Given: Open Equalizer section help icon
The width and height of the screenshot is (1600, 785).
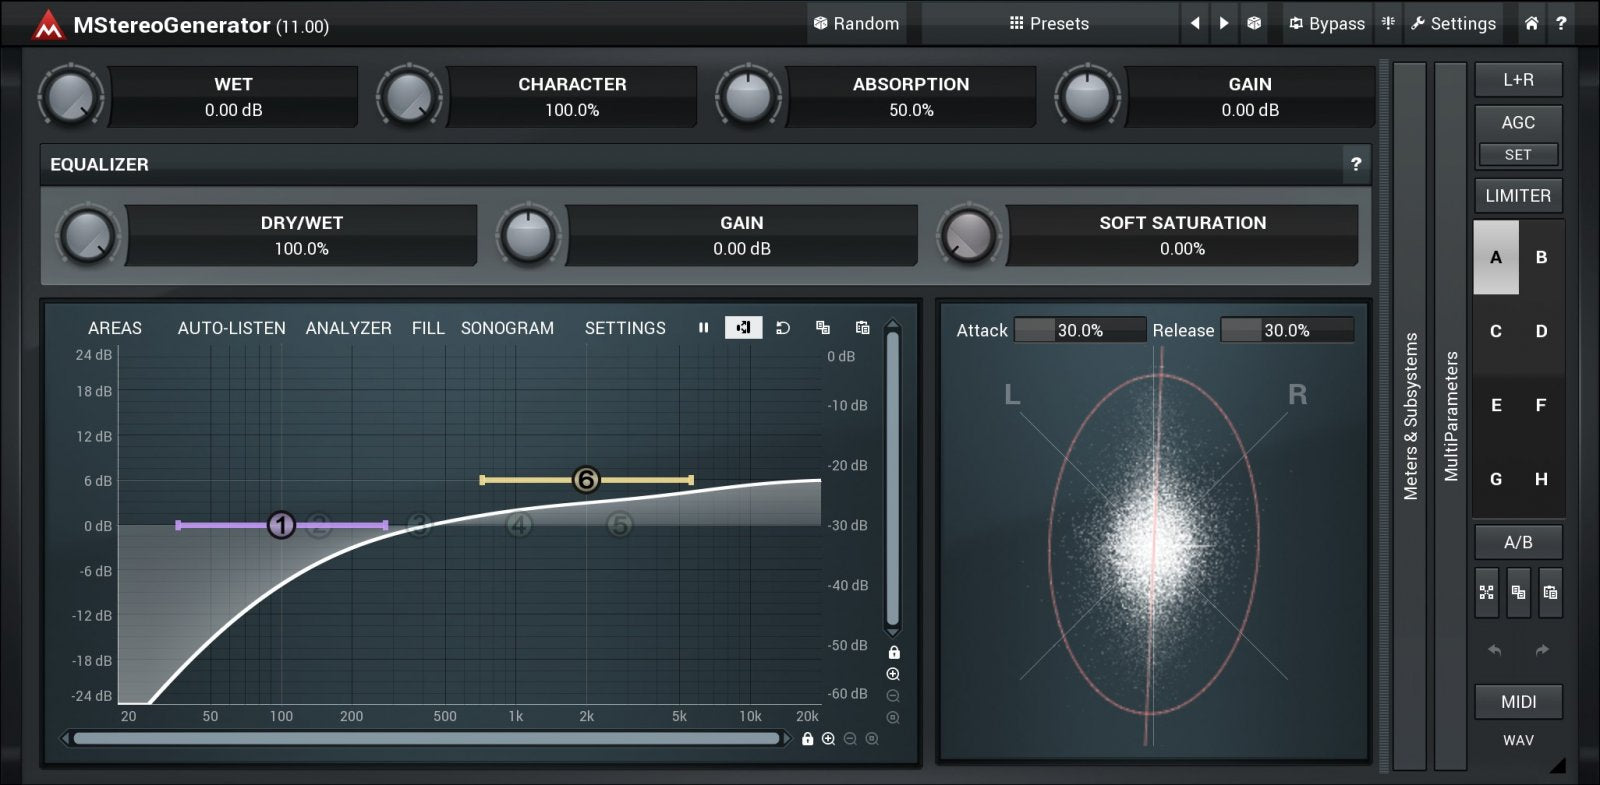Looking at the screenshot, I should pos(1356,164).
